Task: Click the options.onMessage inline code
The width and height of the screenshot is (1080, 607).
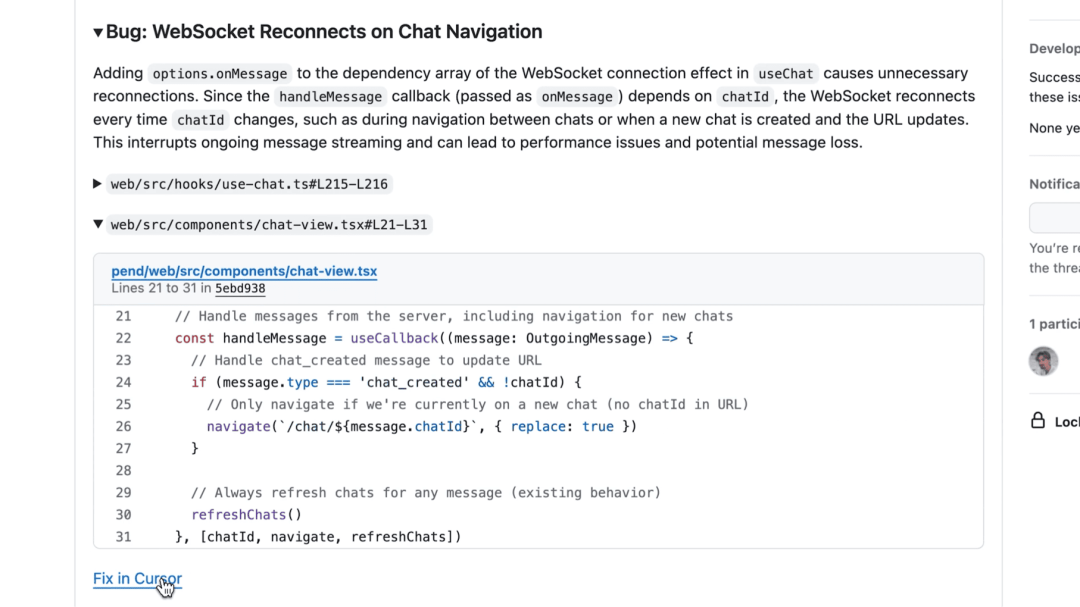Action: coord(220,74)
